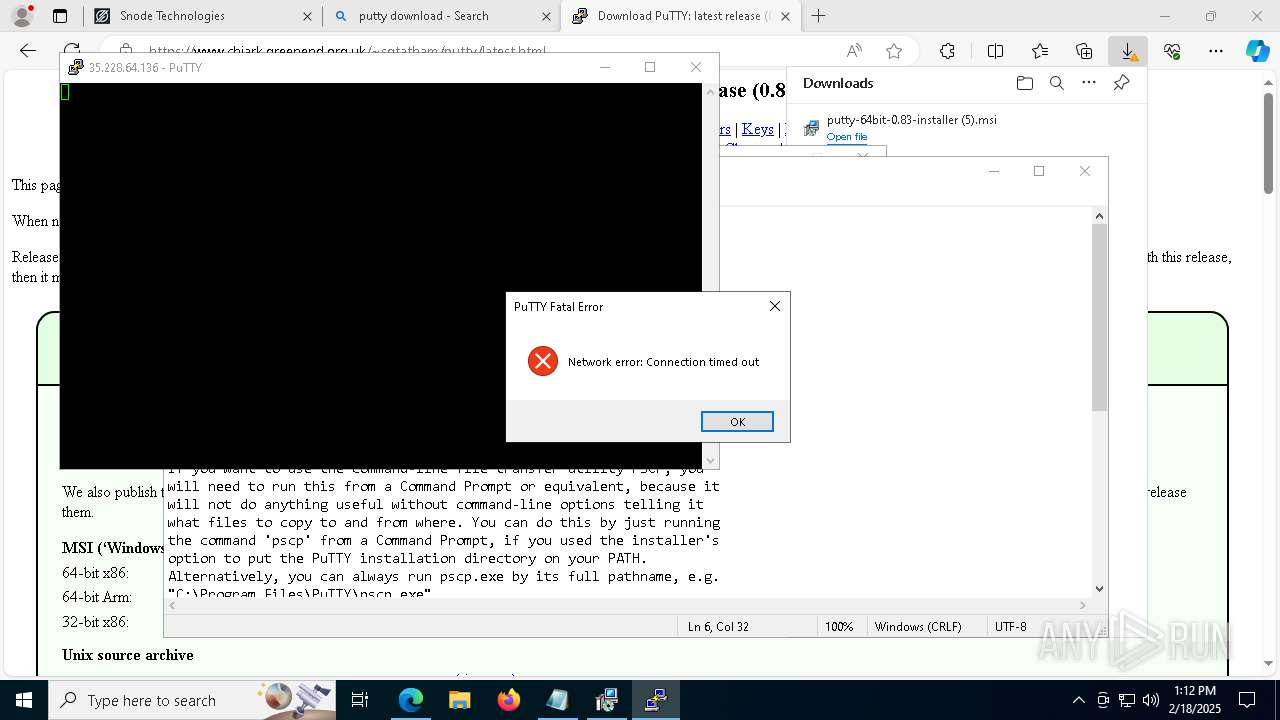
Task: Close the PuTTY Fatal Error dialog
Action: pos(774,306)
